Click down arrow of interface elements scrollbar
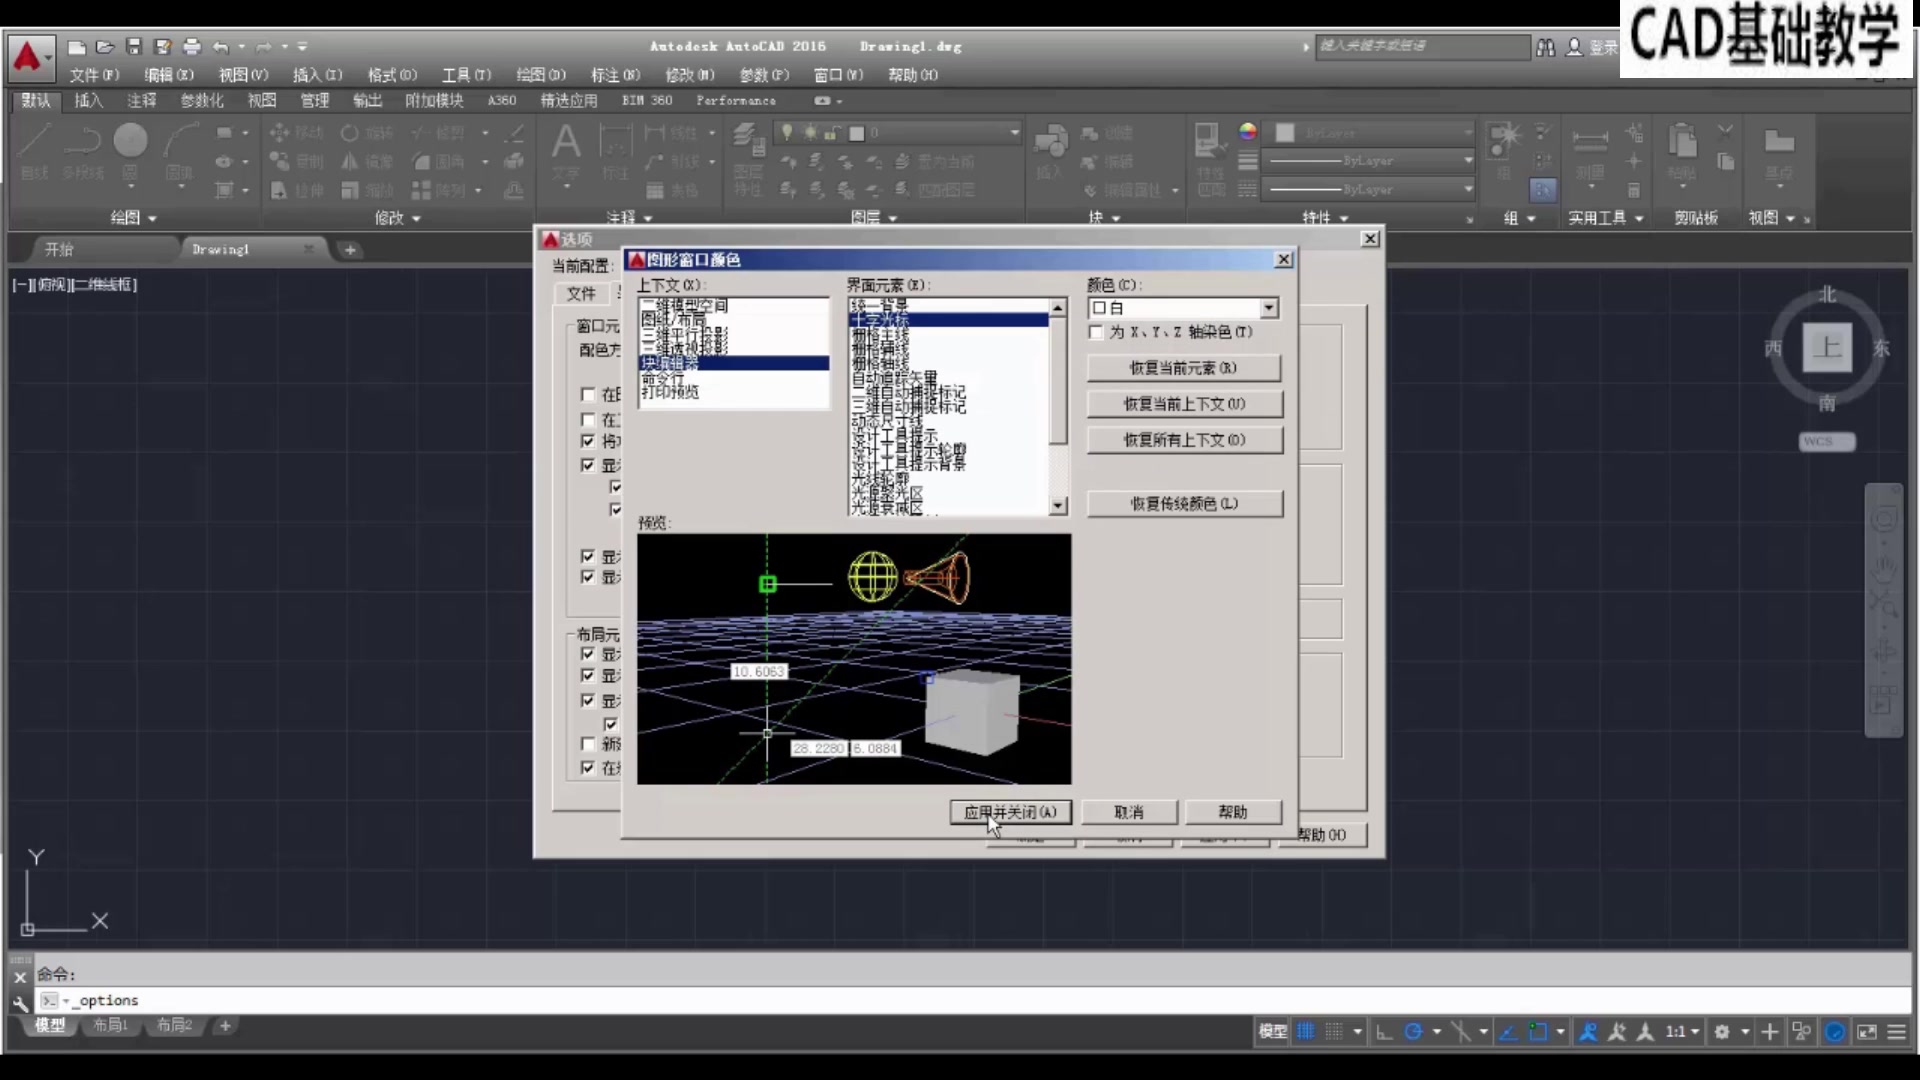Image resolution: width=1920 pixels, height=1080 pixels. 1058,506
